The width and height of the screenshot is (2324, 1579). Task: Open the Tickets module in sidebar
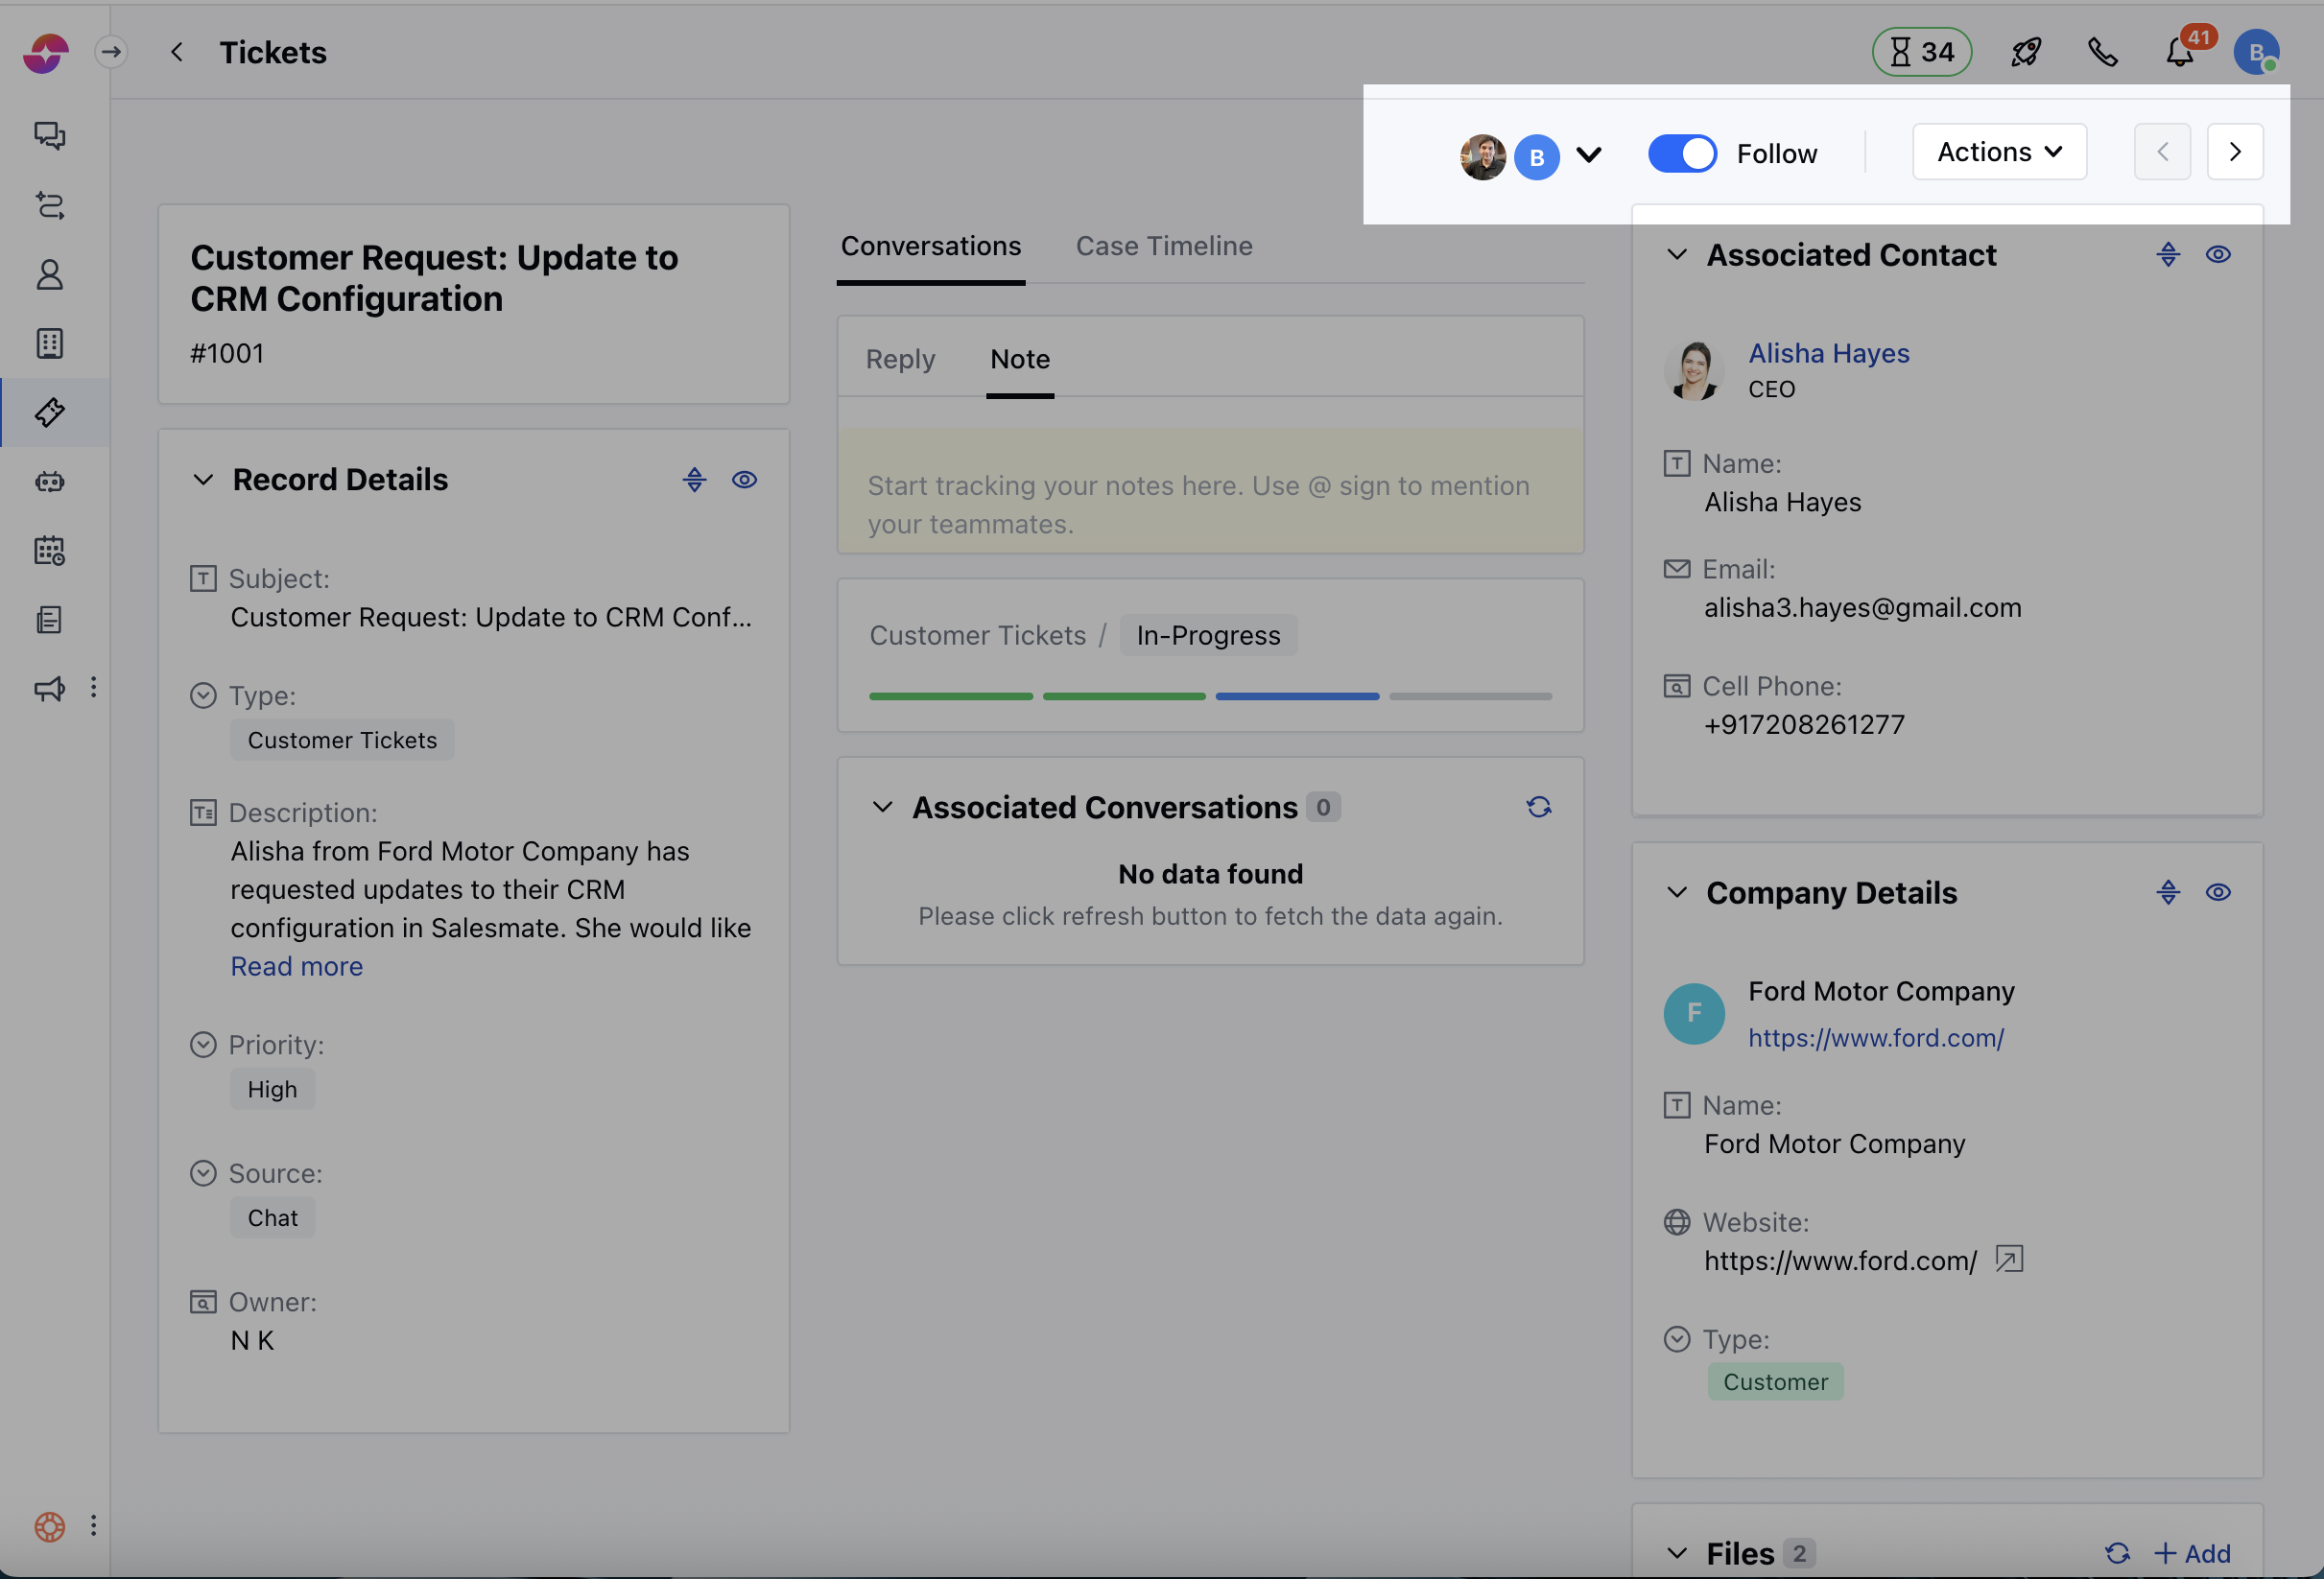pyautogui.click(x=50, y=412)
